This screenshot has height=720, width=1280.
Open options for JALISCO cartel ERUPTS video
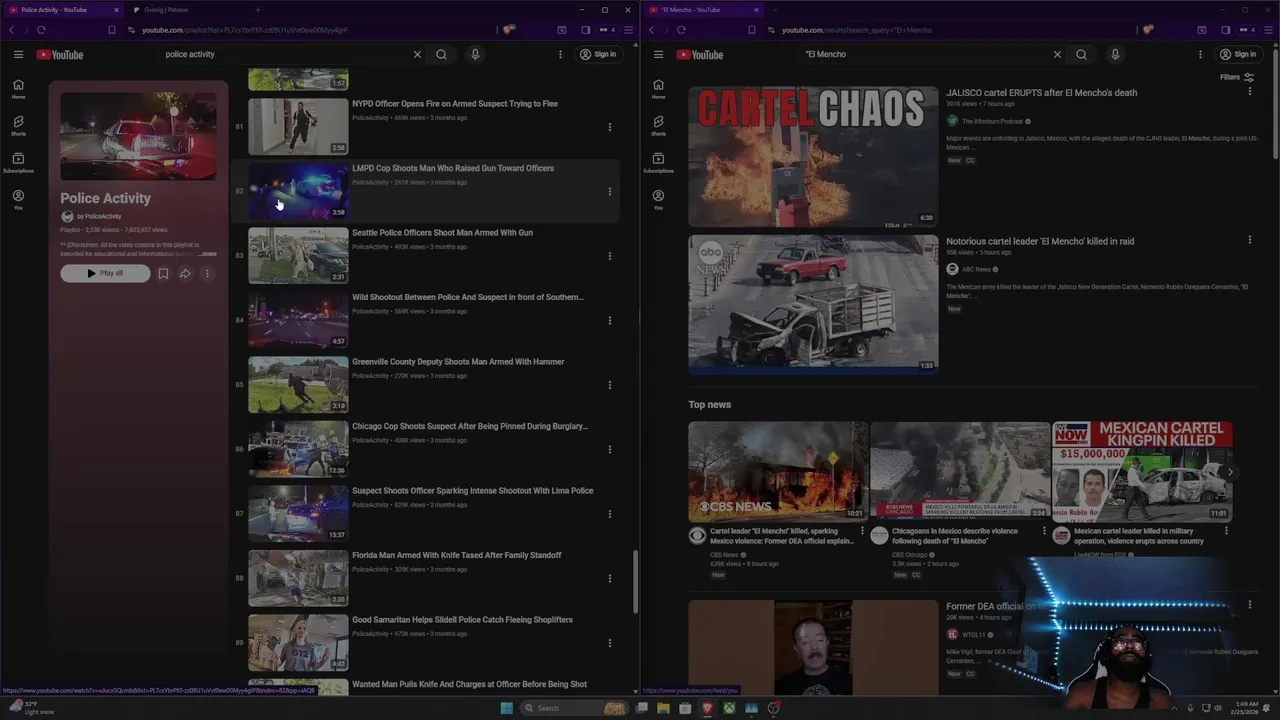pos(1249,92)
